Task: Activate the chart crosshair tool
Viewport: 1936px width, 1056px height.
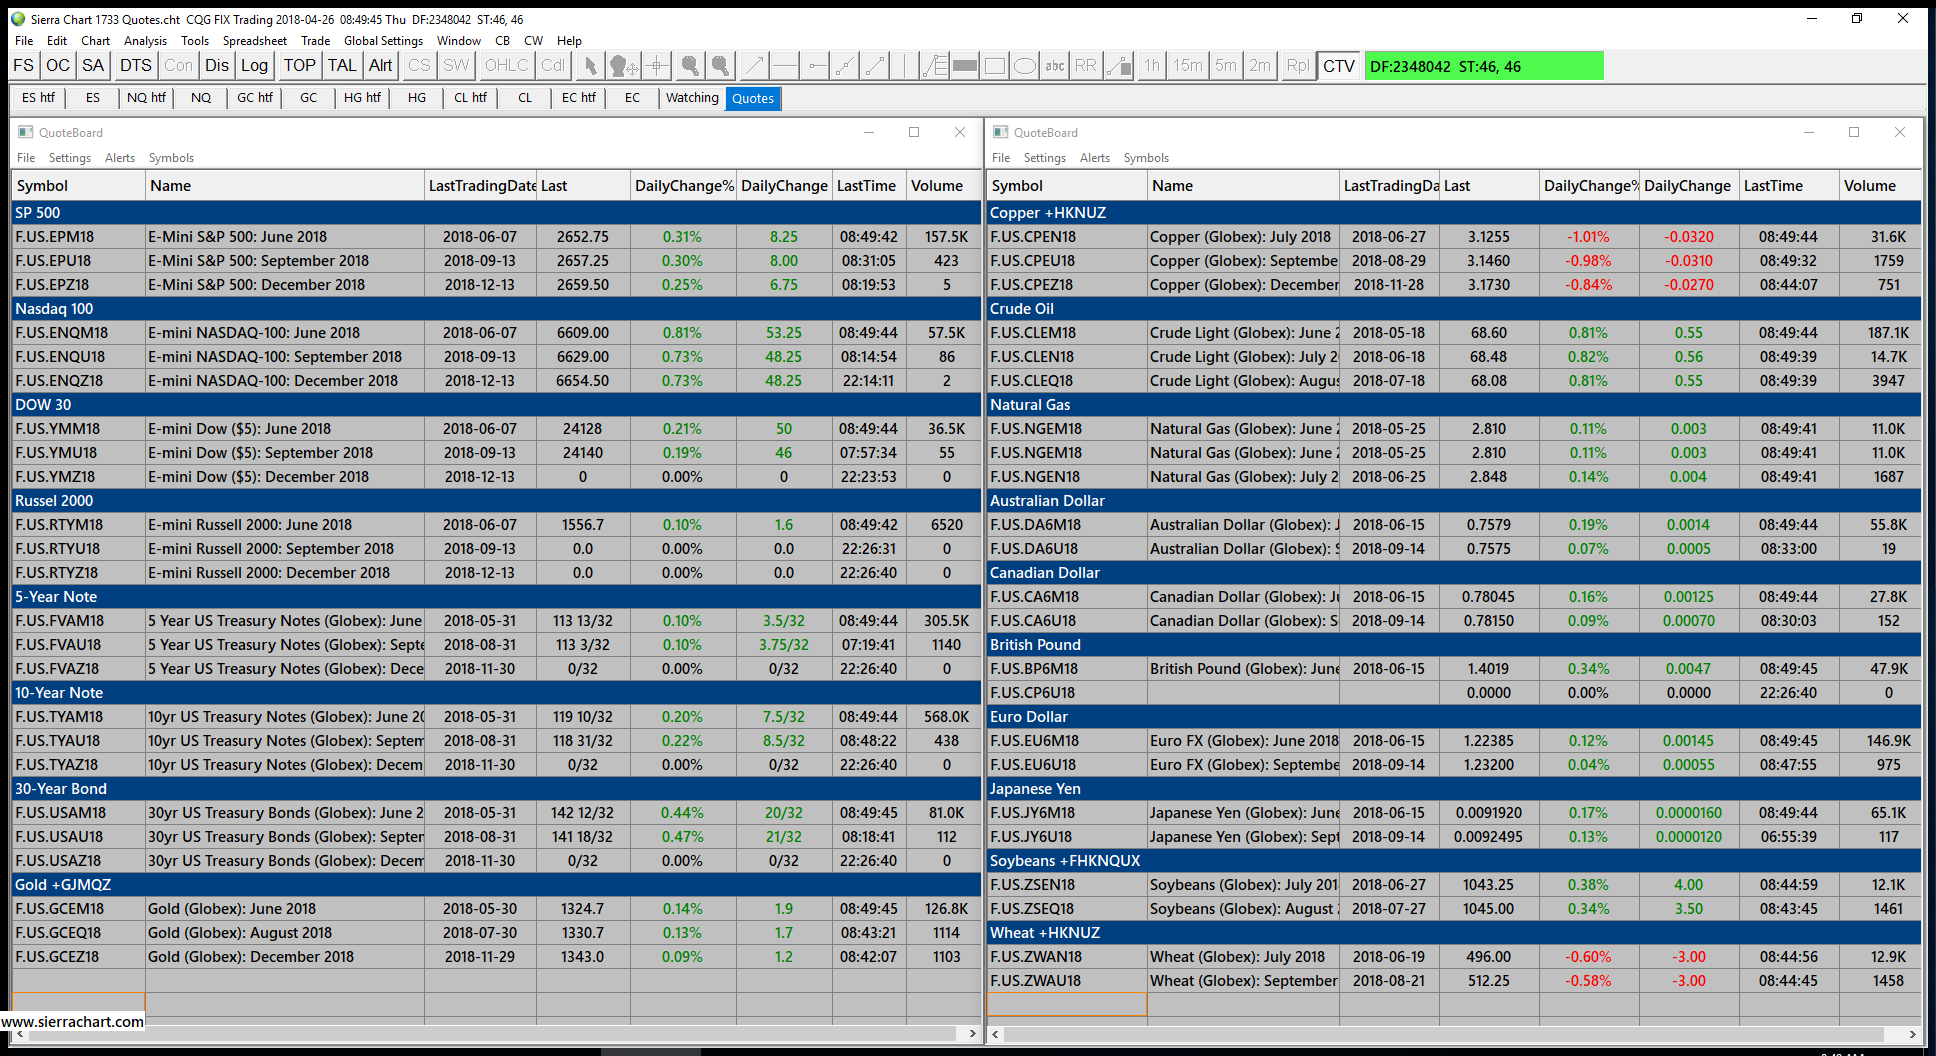Action: (657, 66)
